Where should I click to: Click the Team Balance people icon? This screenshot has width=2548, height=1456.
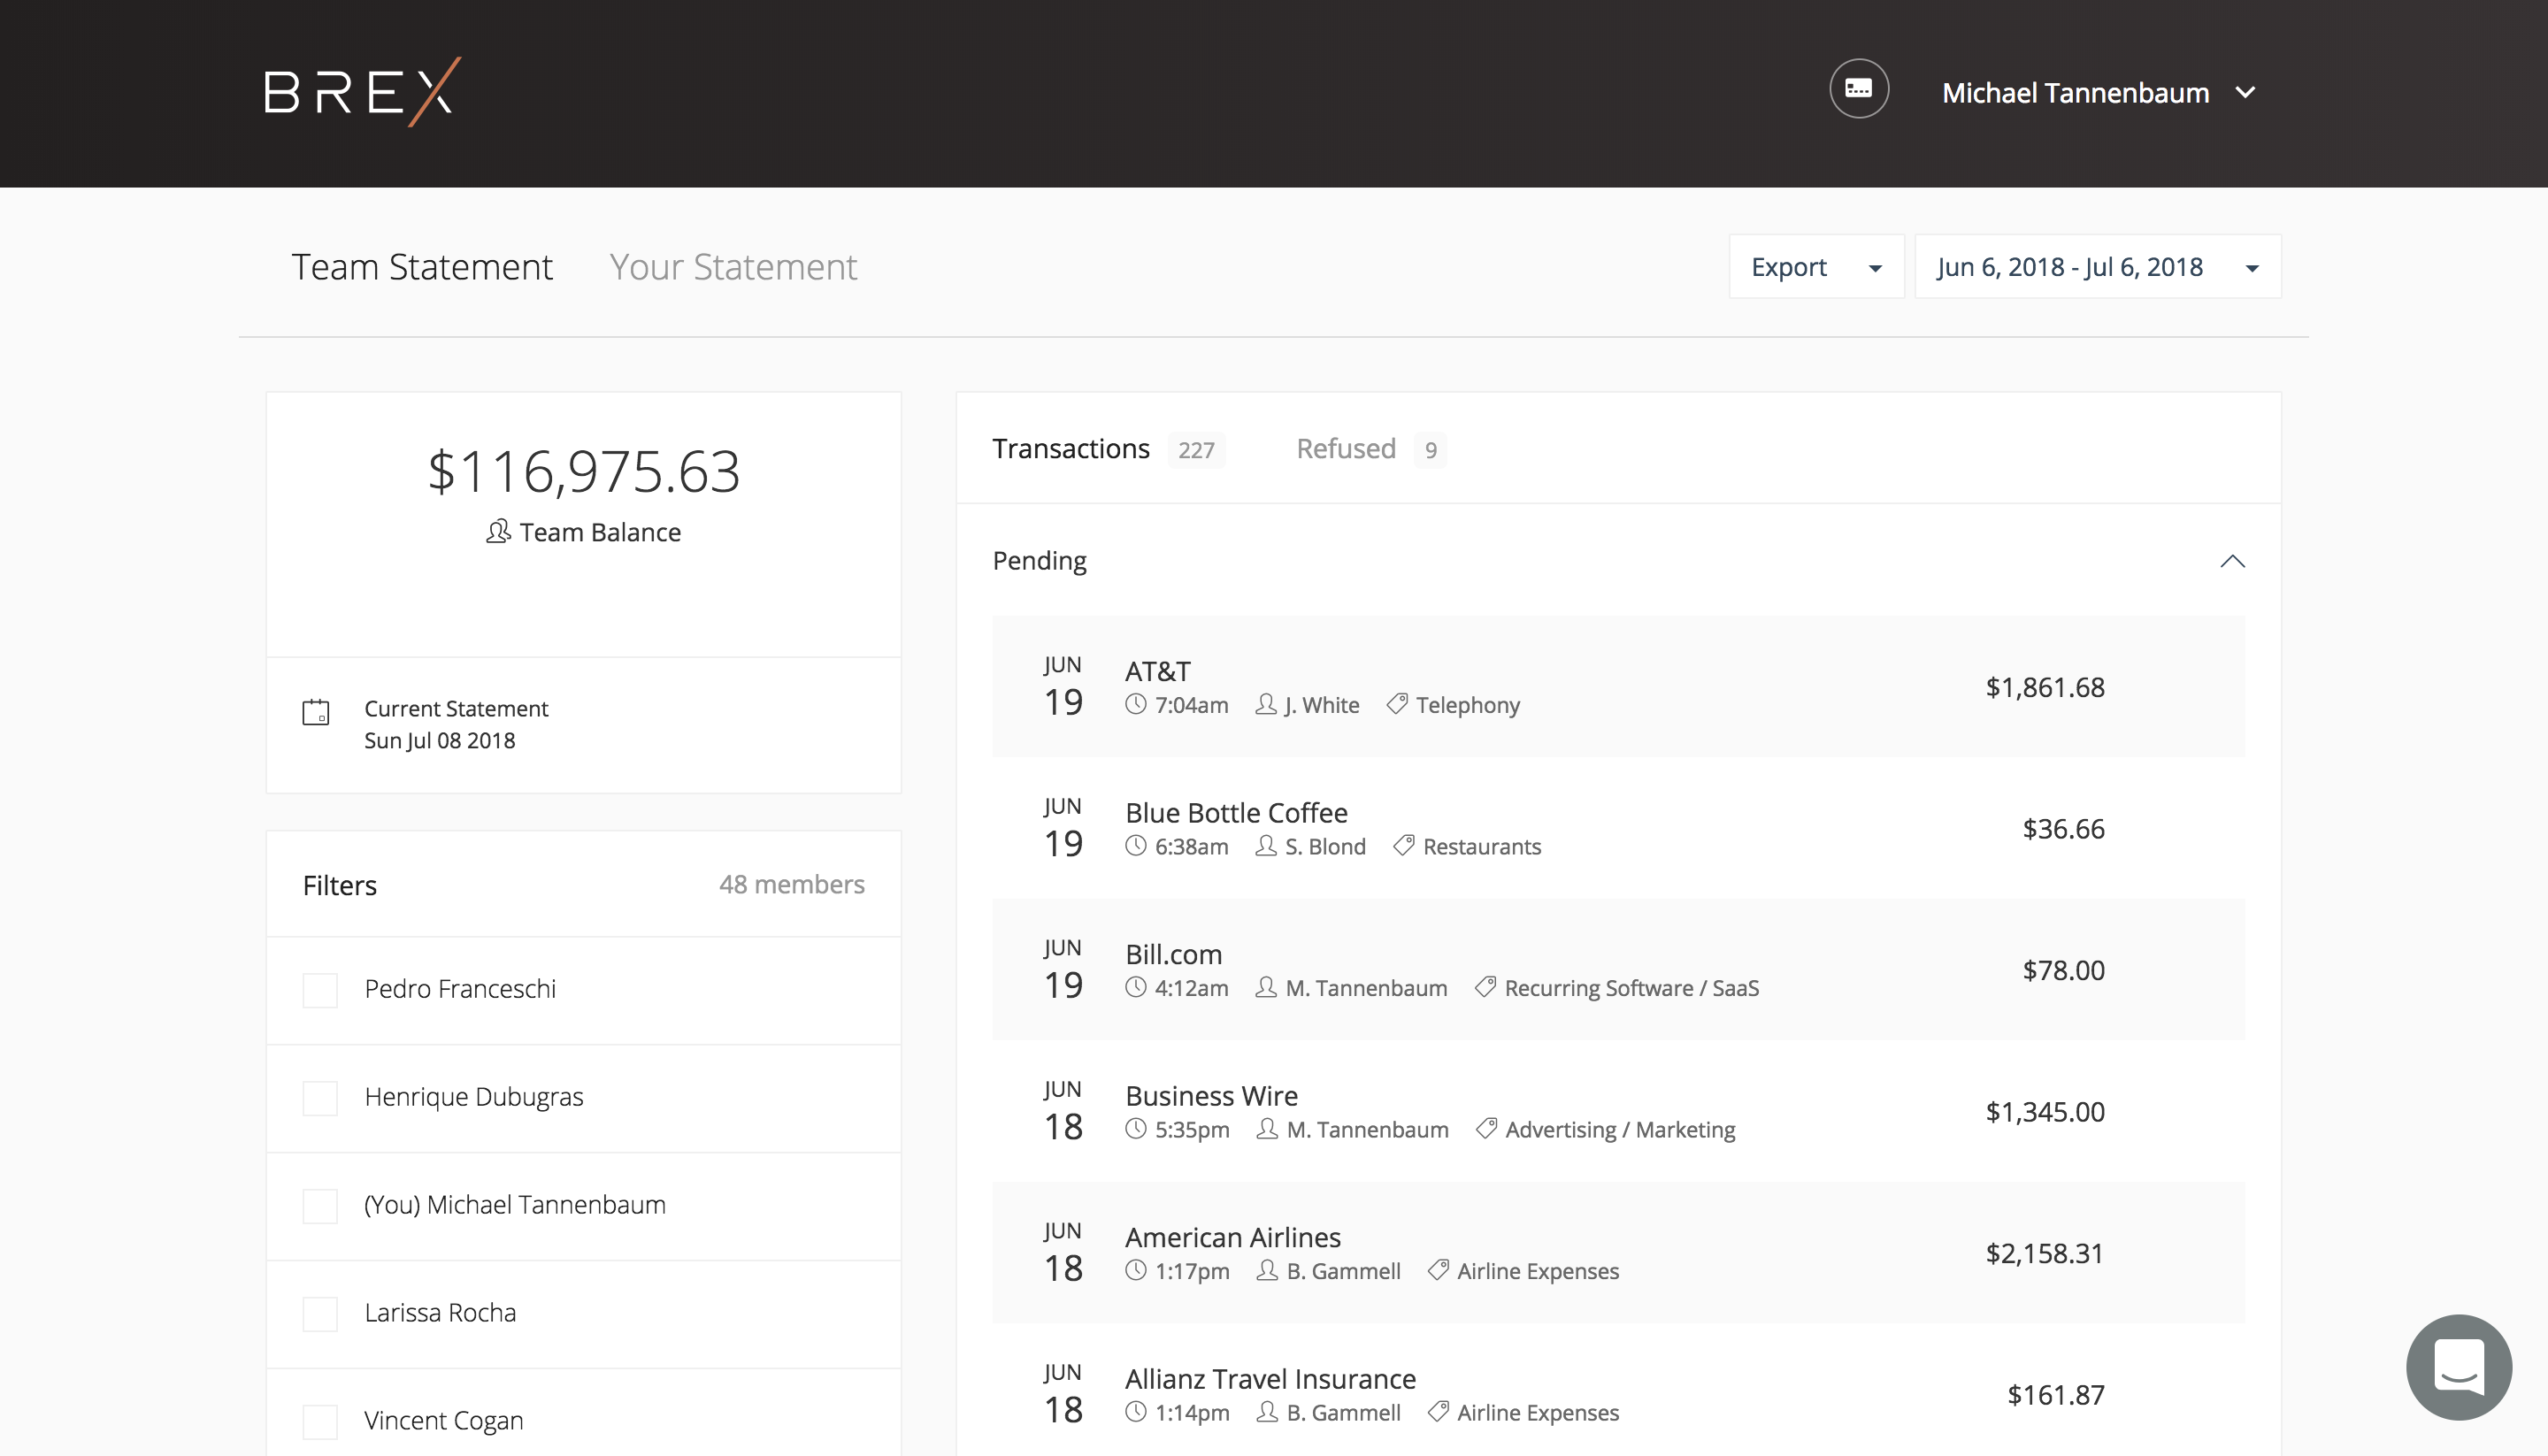click(498, 531)
